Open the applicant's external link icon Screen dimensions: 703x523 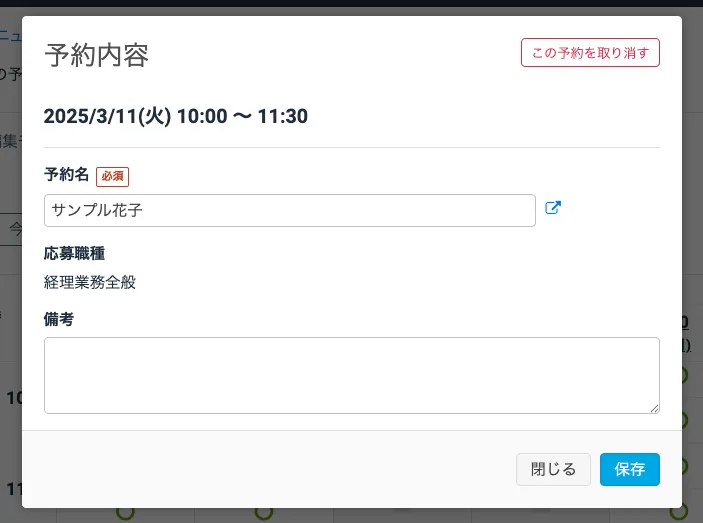click(x=553, y=209)
